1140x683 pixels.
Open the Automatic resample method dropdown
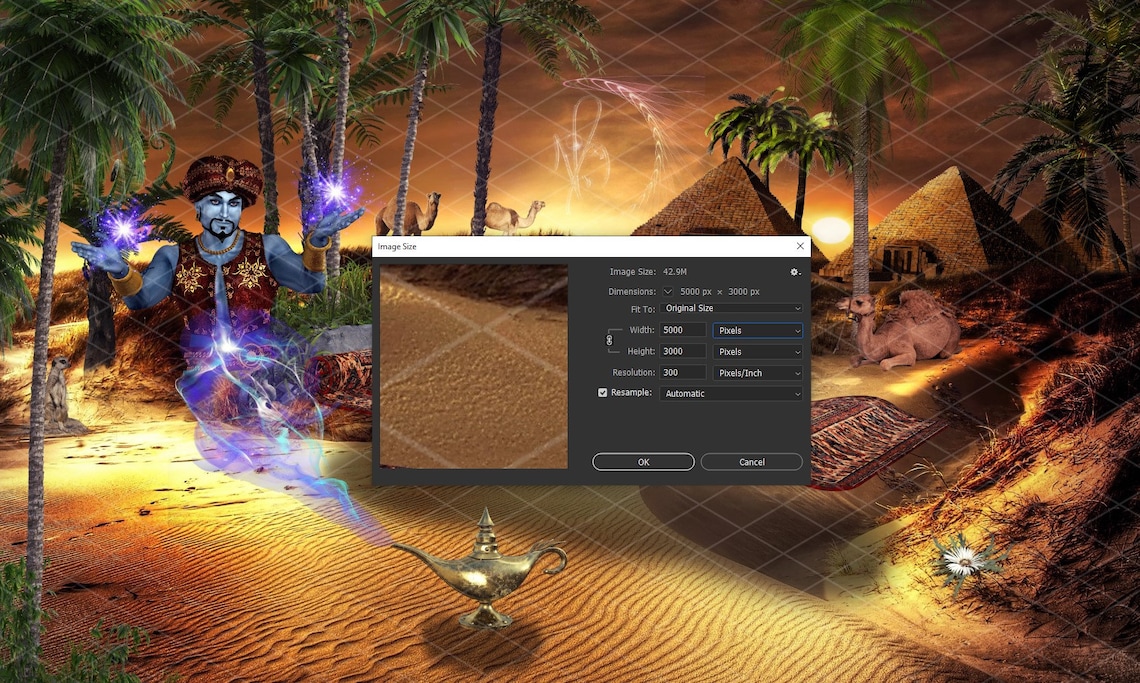[730, 393]
